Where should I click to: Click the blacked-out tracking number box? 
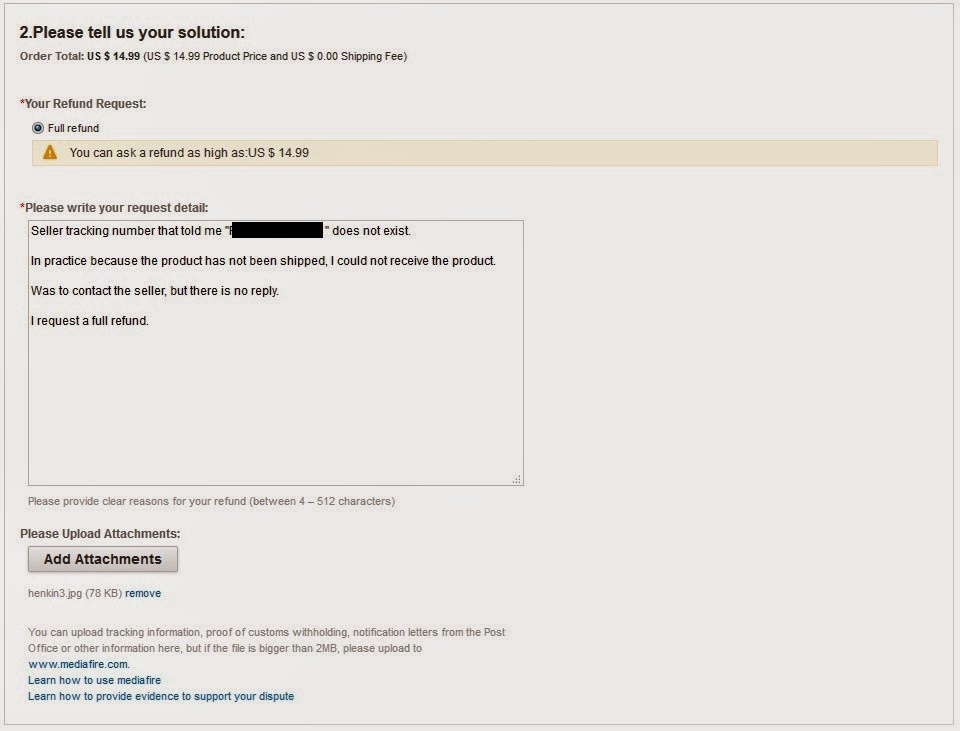coord(277,231)
